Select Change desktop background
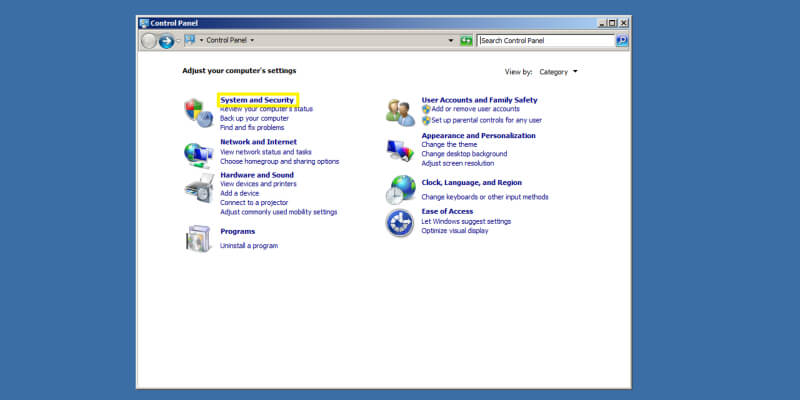The height and width of the screenshot is (400, 800). [464, 154]
